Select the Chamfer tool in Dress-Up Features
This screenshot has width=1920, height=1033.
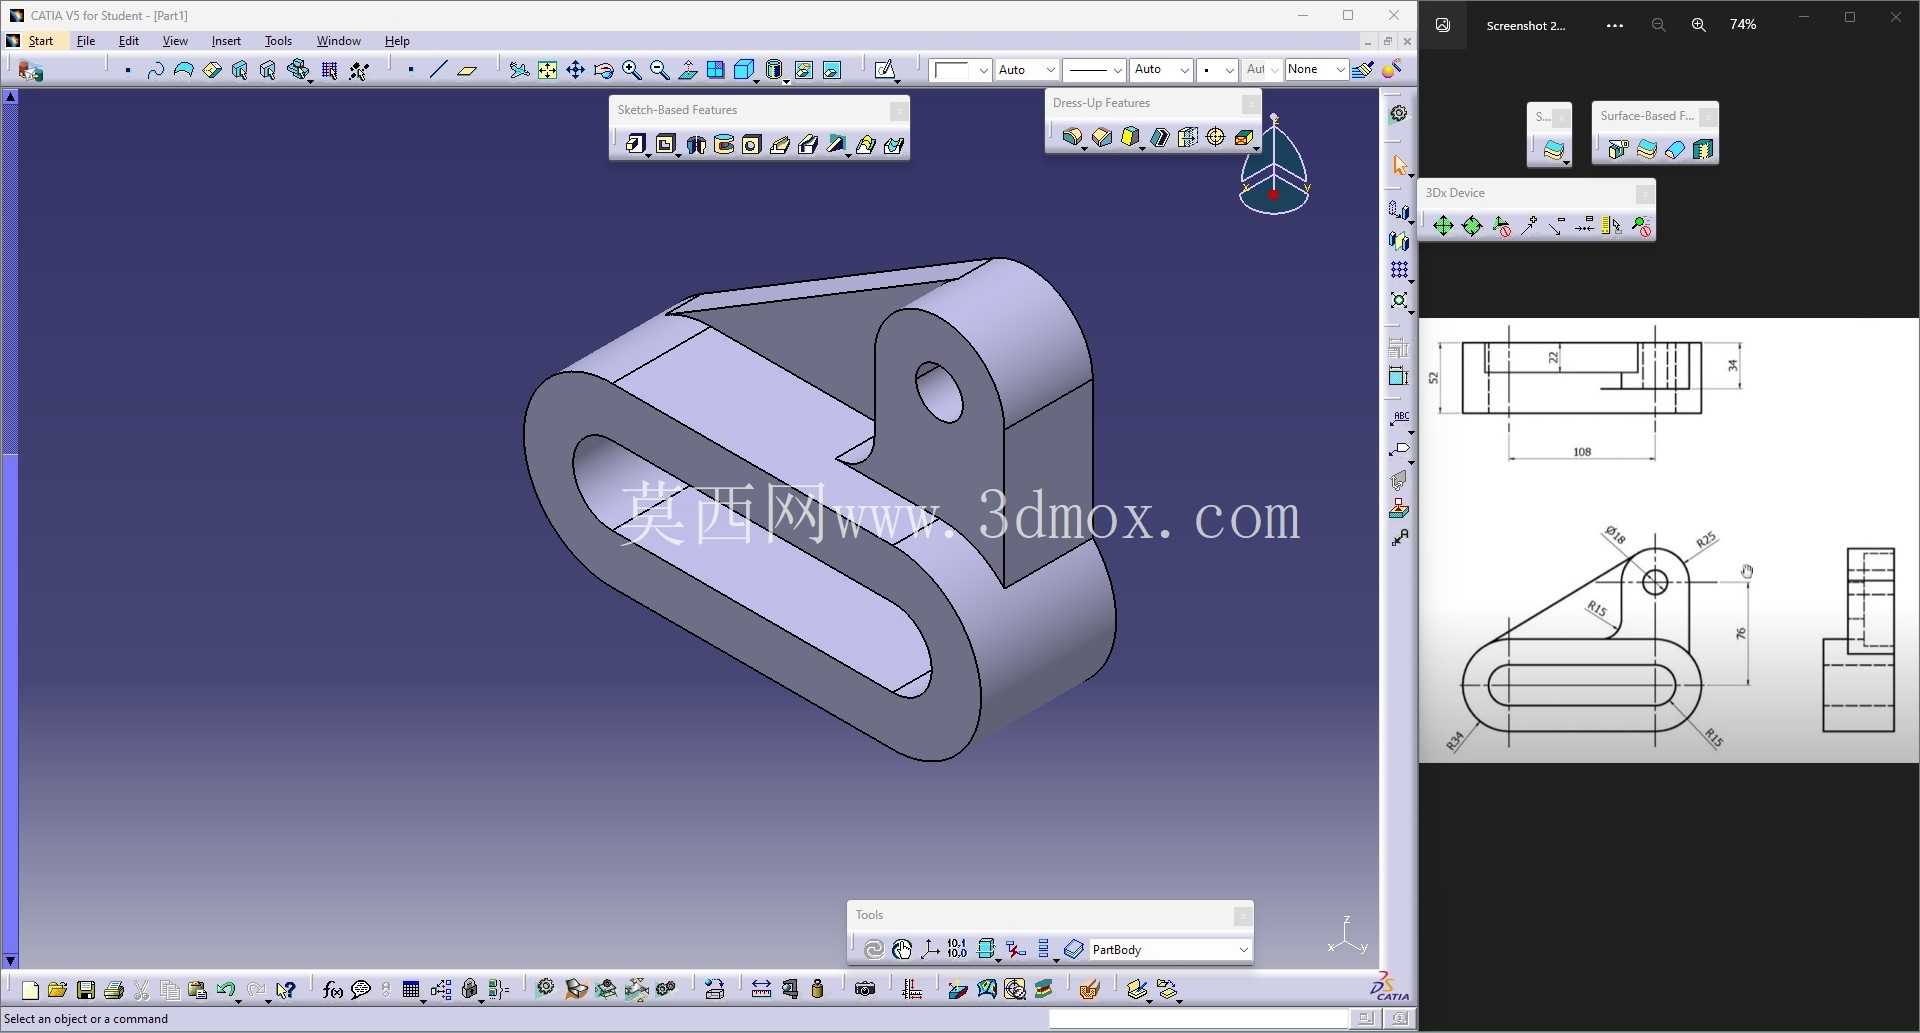point(1102,137)
